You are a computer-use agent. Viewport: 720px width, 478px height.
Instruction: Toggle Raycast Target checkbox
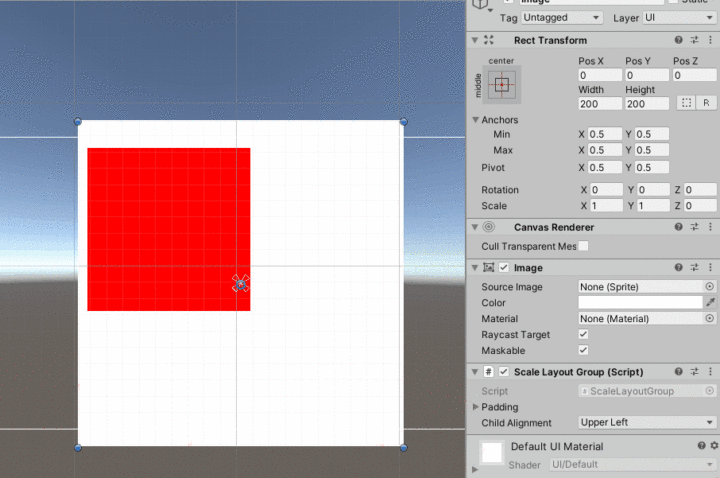click(x=583, y=334)
